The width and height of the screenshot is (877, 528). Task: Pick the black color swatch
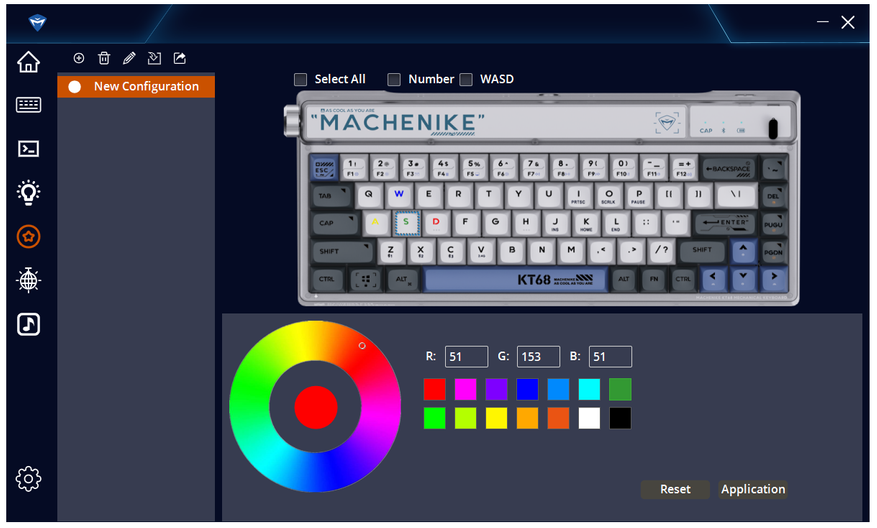pyautogui.click(x=620, y=418)
